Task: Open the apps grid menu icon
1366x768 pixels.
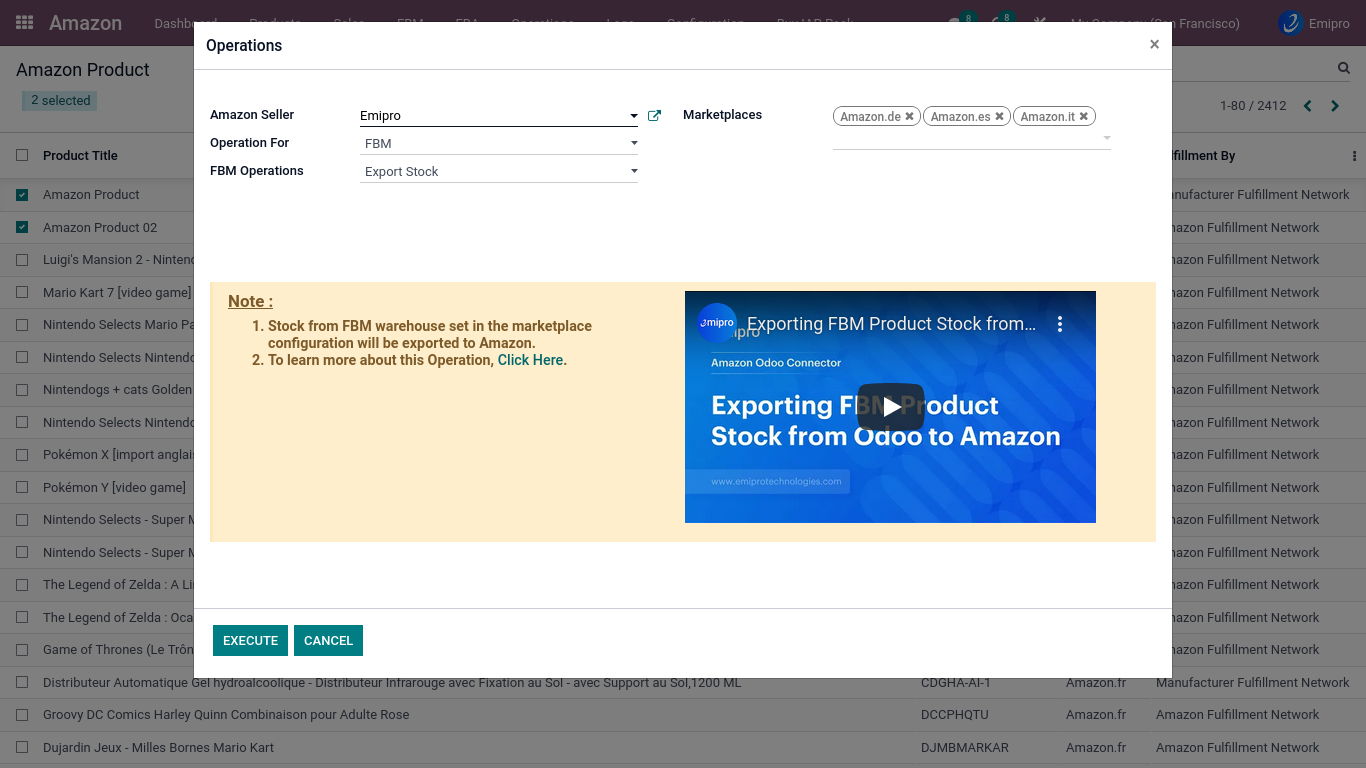Action: point(25,22)
